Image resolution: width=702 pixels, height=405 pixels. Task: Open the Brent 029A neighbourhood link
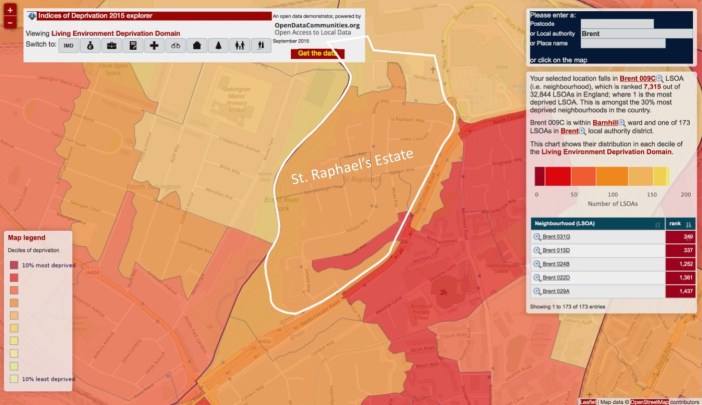(556, 289)
